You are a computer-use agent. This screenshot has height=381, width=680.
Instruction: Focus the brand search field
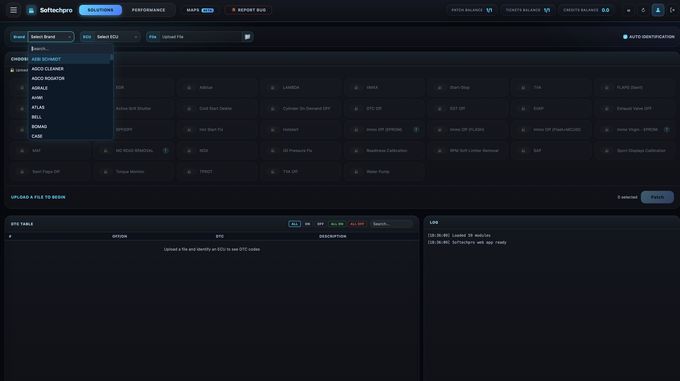[x=71, y=49]
